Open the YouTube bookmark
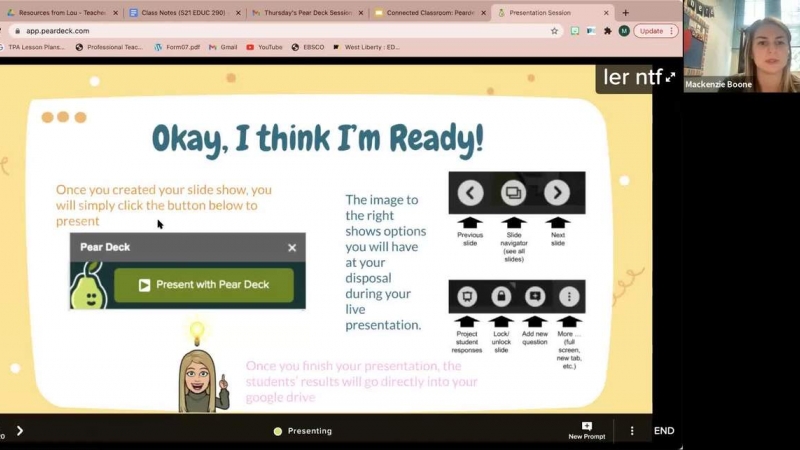Screen dimensions: 800x450 tap(264, 47)
